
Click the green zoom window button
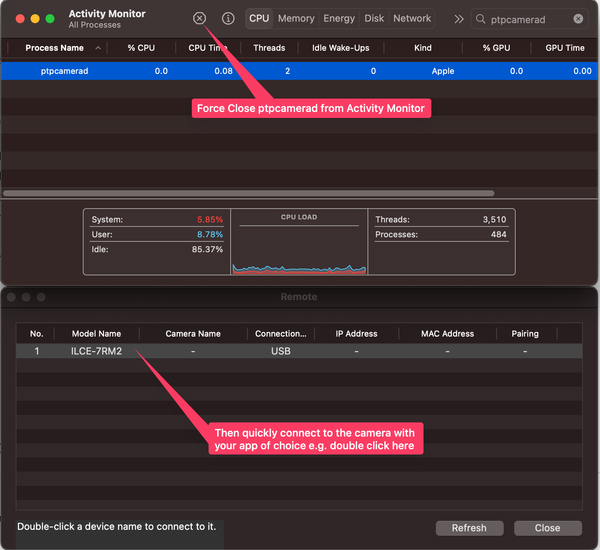[50, 19]
